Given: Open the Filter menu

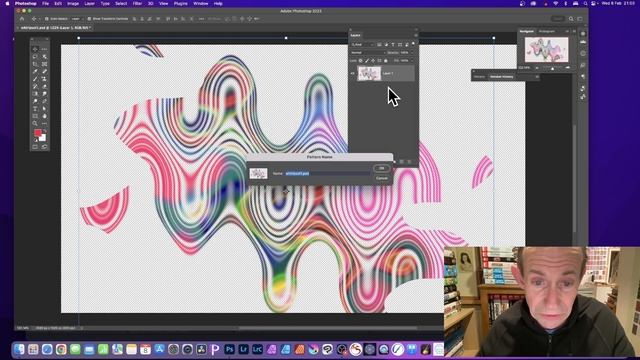Looking at the screenshot, I should [137, 4].
